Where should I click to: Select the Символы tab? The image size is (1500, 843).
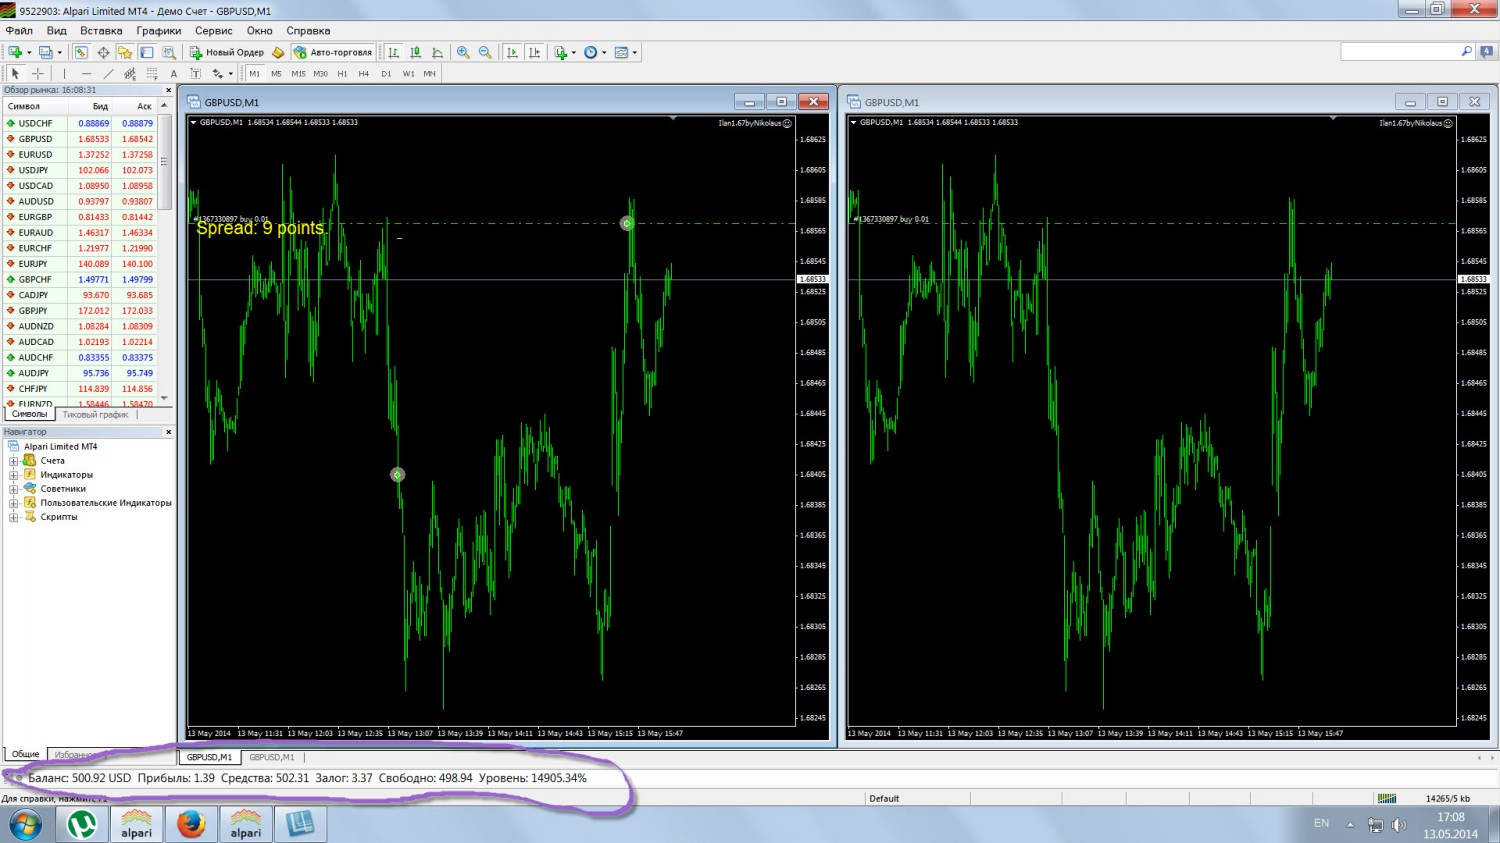tap(29, 414)
